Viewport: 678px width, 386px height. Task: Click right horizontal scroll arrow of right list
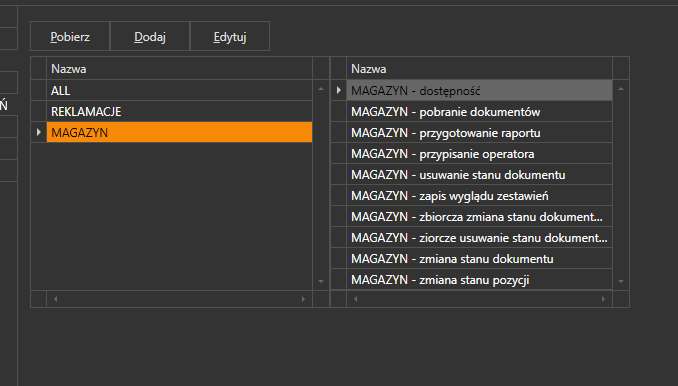click(x=603, y=299)
